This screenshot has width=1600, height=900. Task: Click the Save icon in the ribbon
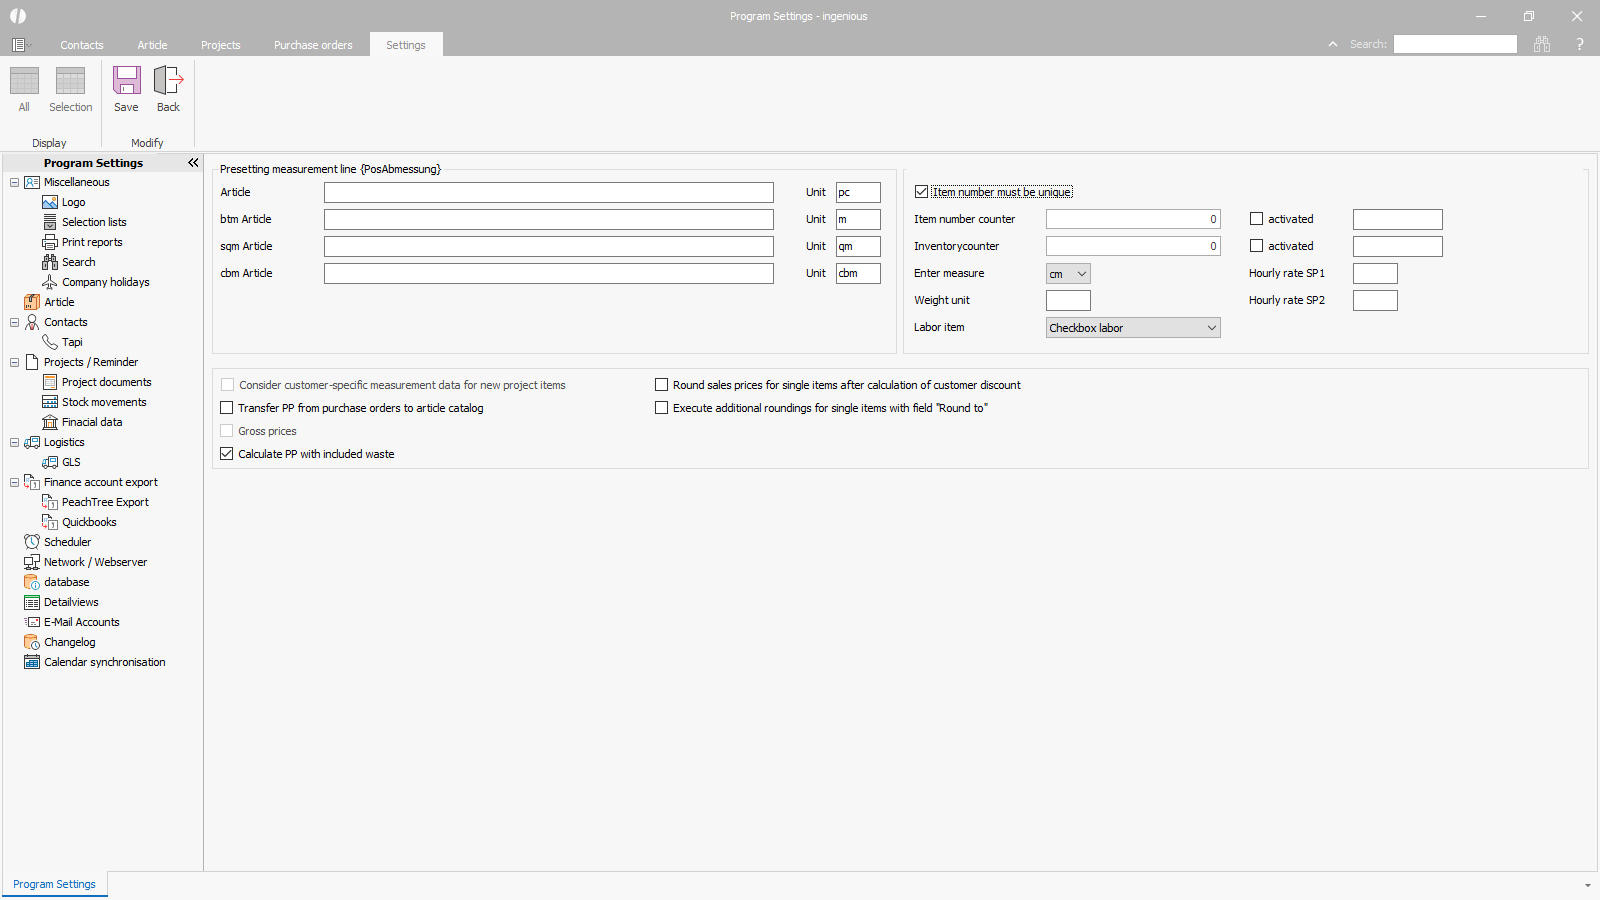pyautogui.click(x=126, y=88)
